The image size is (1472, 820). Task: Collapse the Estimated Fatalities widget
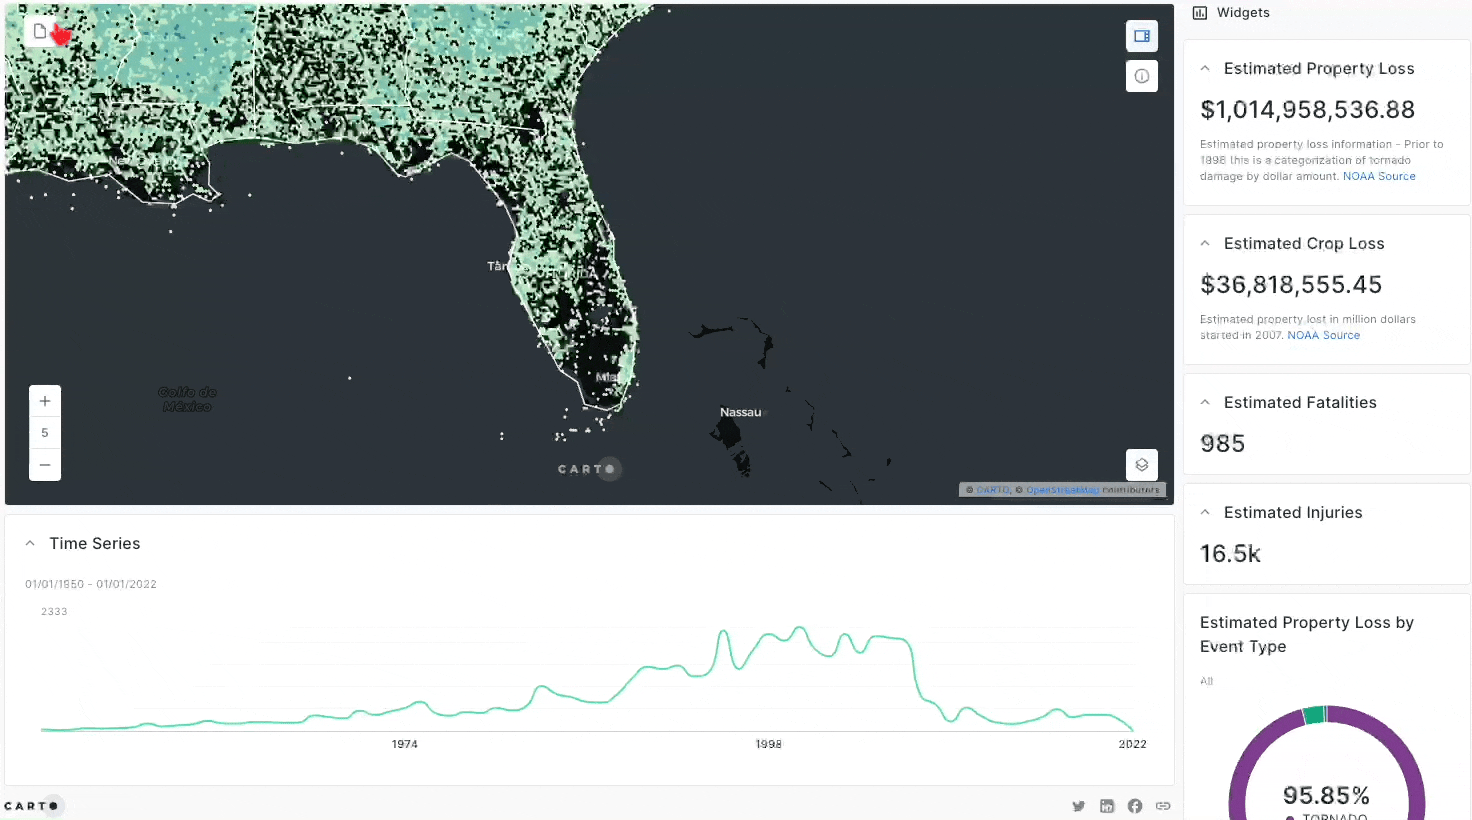pyautogui.click(x=1205, y=403)
